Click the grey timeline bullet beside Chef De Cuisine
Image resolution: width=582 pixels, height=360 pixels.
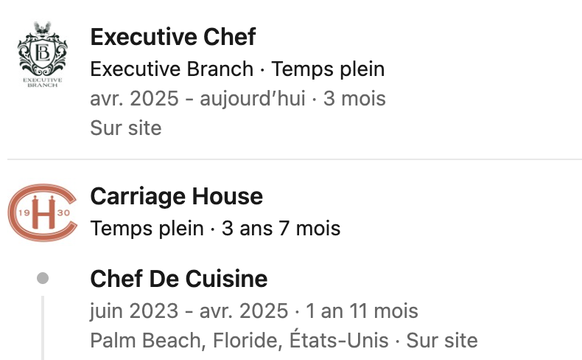[43, 278]
